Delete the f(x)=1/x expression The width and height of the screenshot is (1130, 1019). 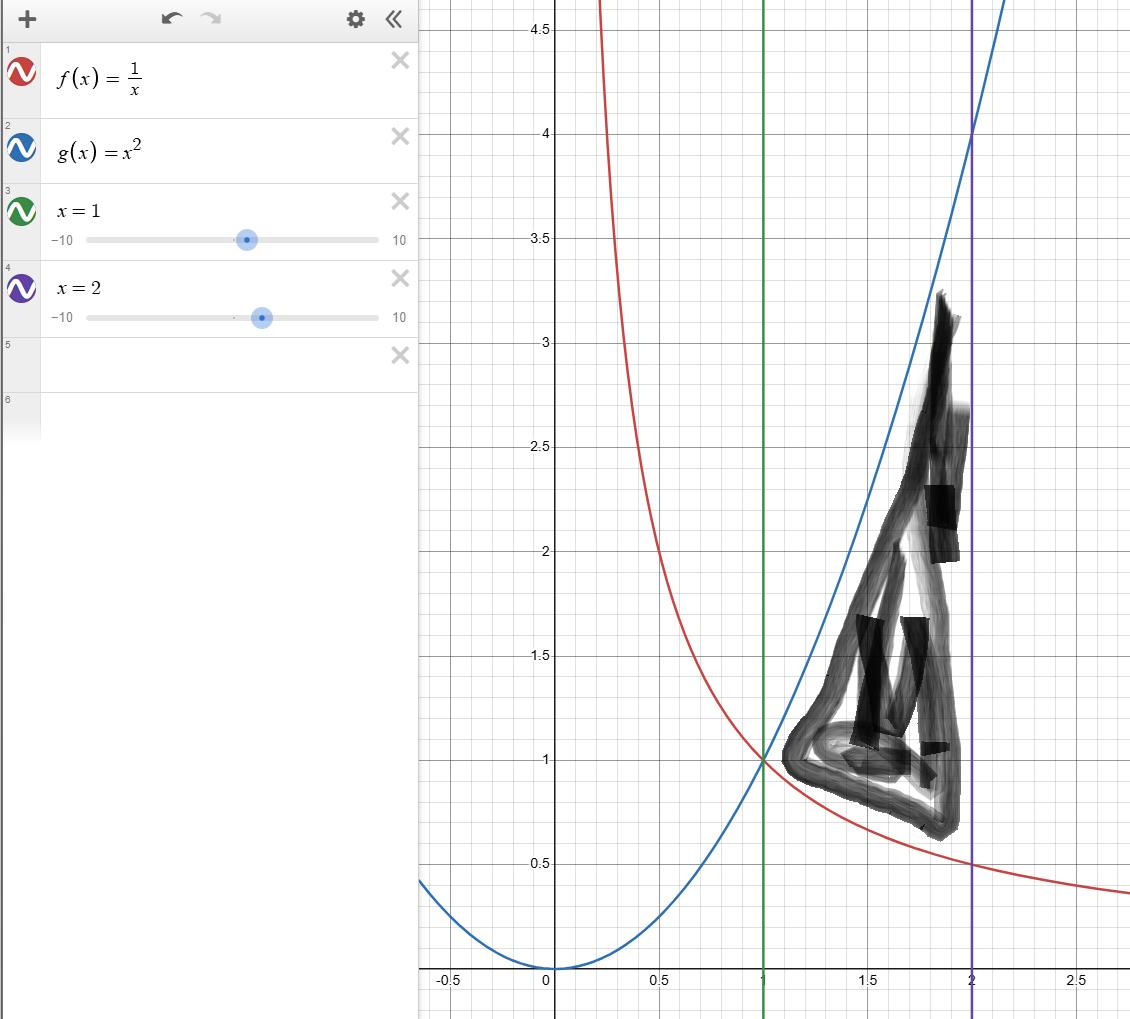(400, 61)
